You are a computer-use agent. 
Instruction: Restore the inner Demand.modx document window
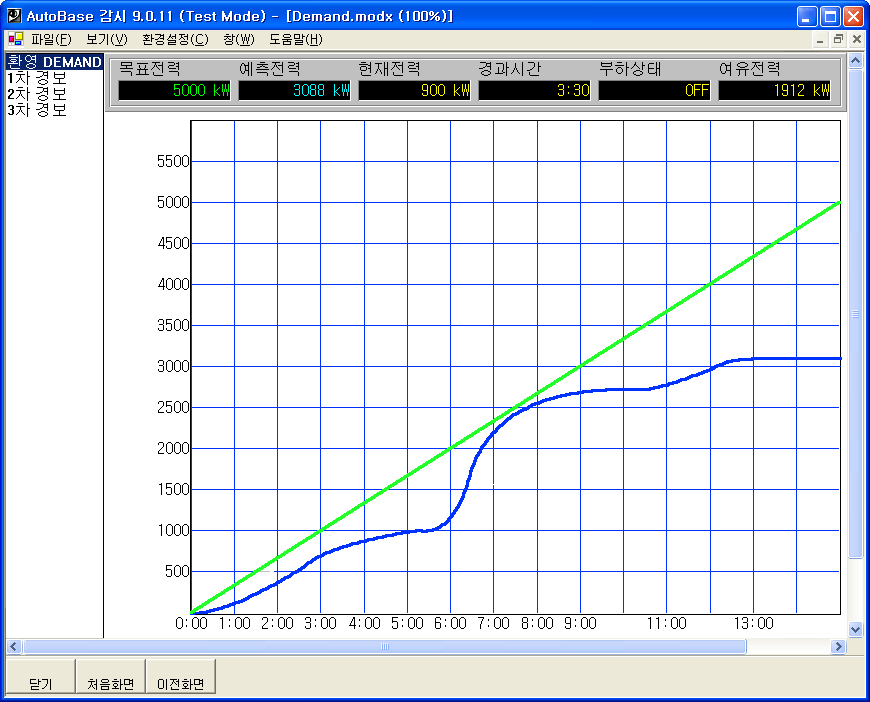click(x=838, y=40)
